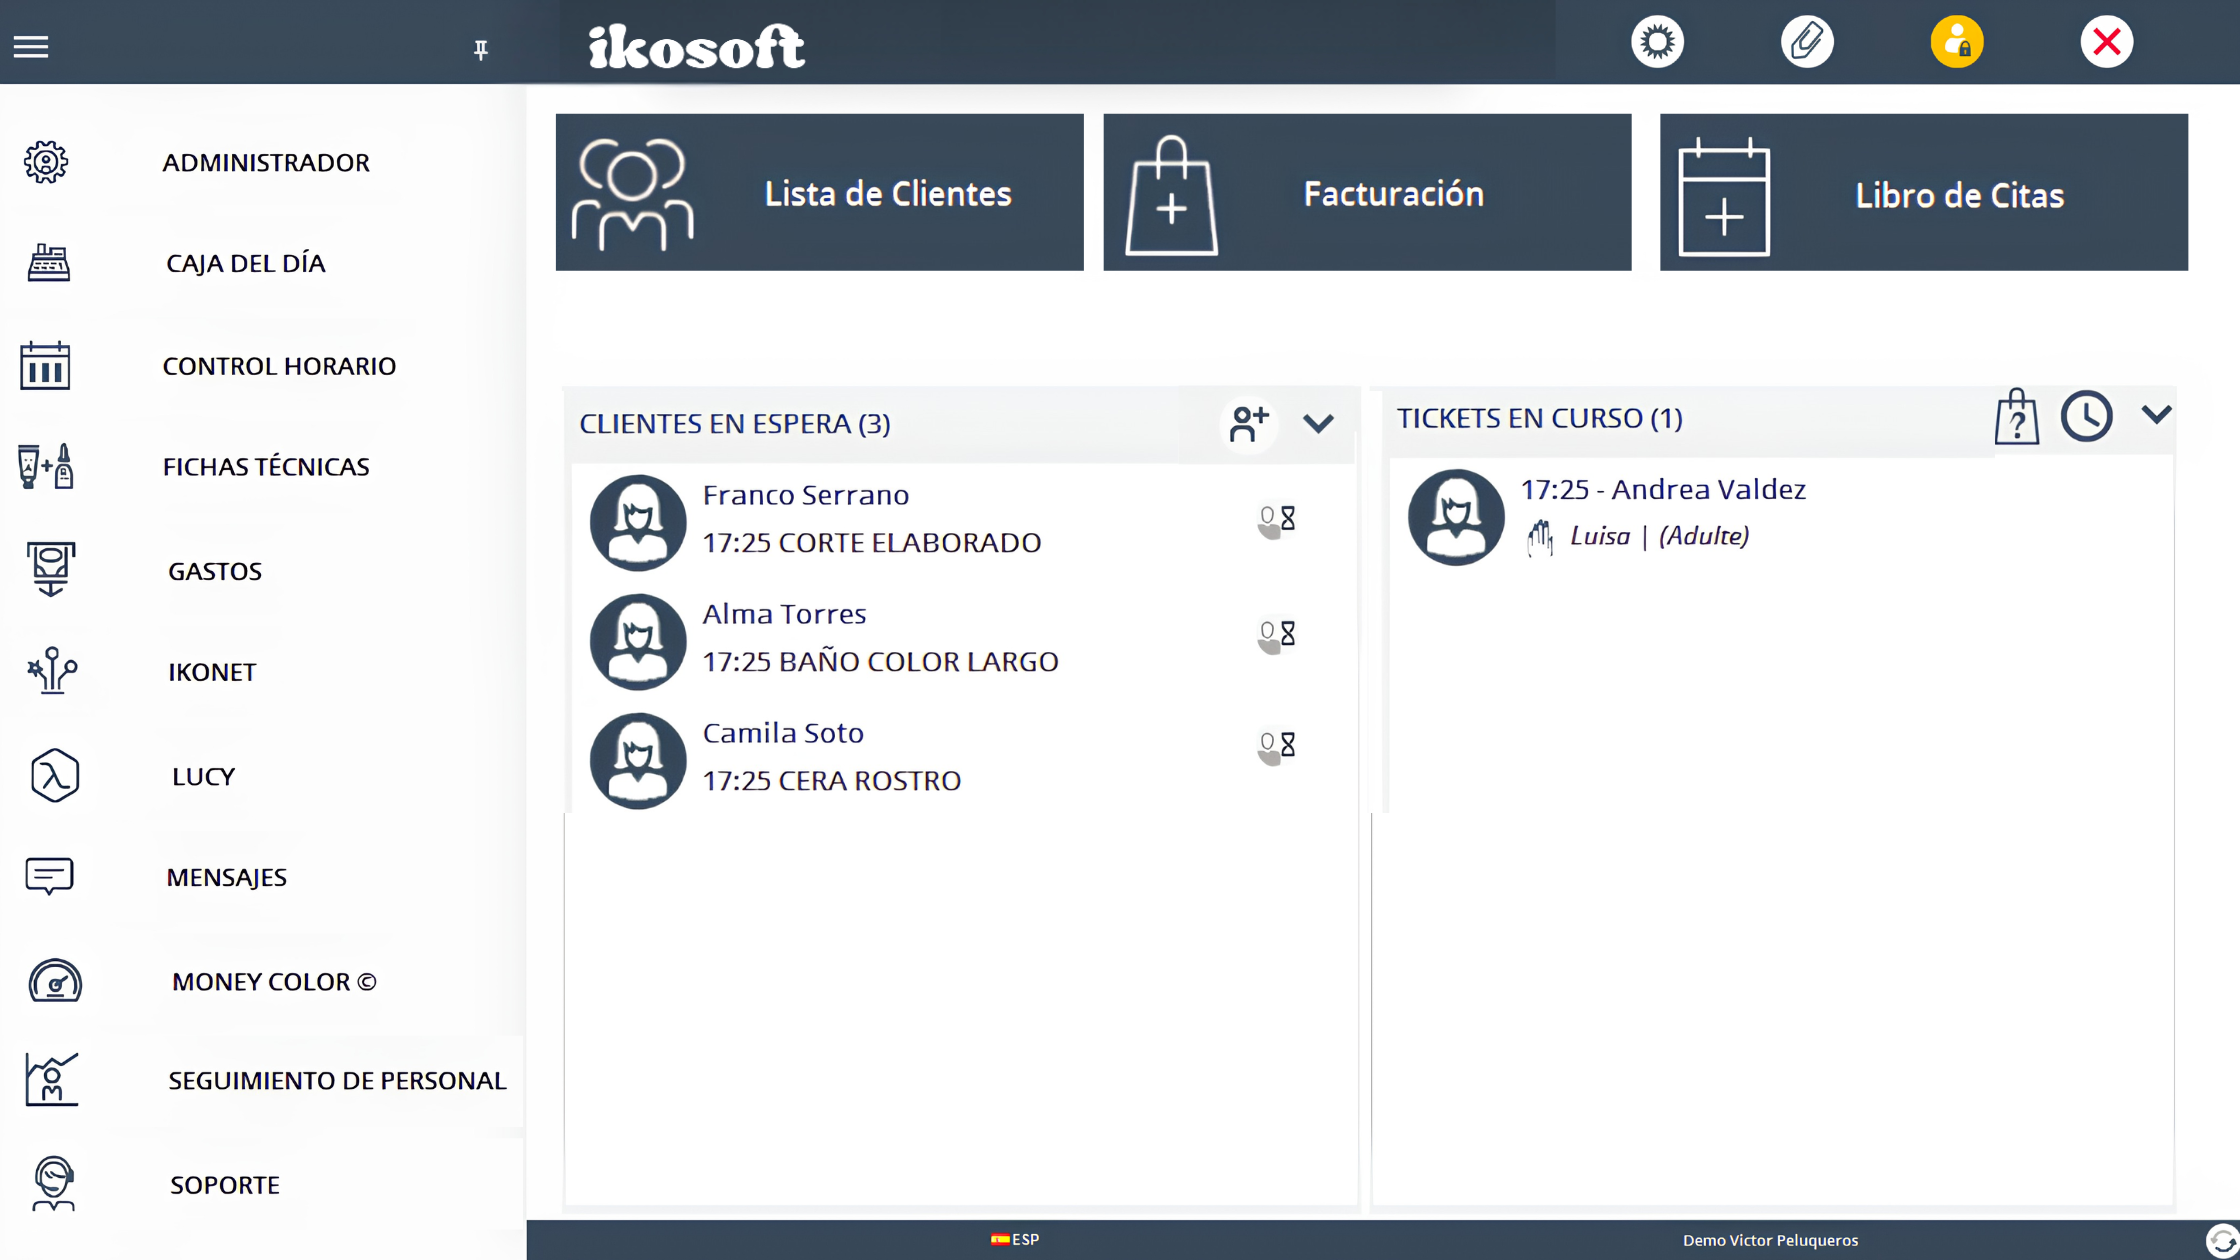The height and width of the screenshot is (1260, 2240).
Task: Open FICHAS TÉCNICAS section
Action: click(266, 467)
